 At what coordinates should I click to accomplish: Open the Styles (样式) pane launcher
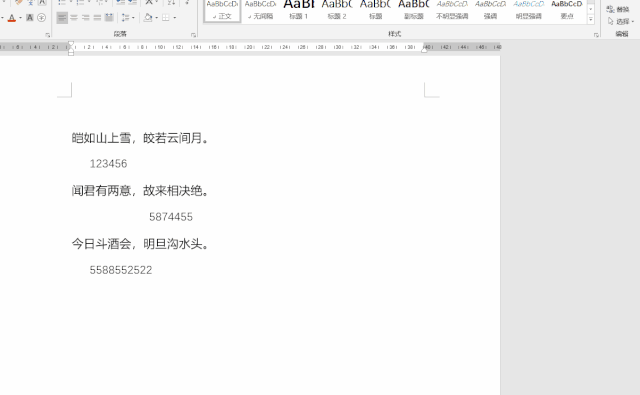coord(596,35)
